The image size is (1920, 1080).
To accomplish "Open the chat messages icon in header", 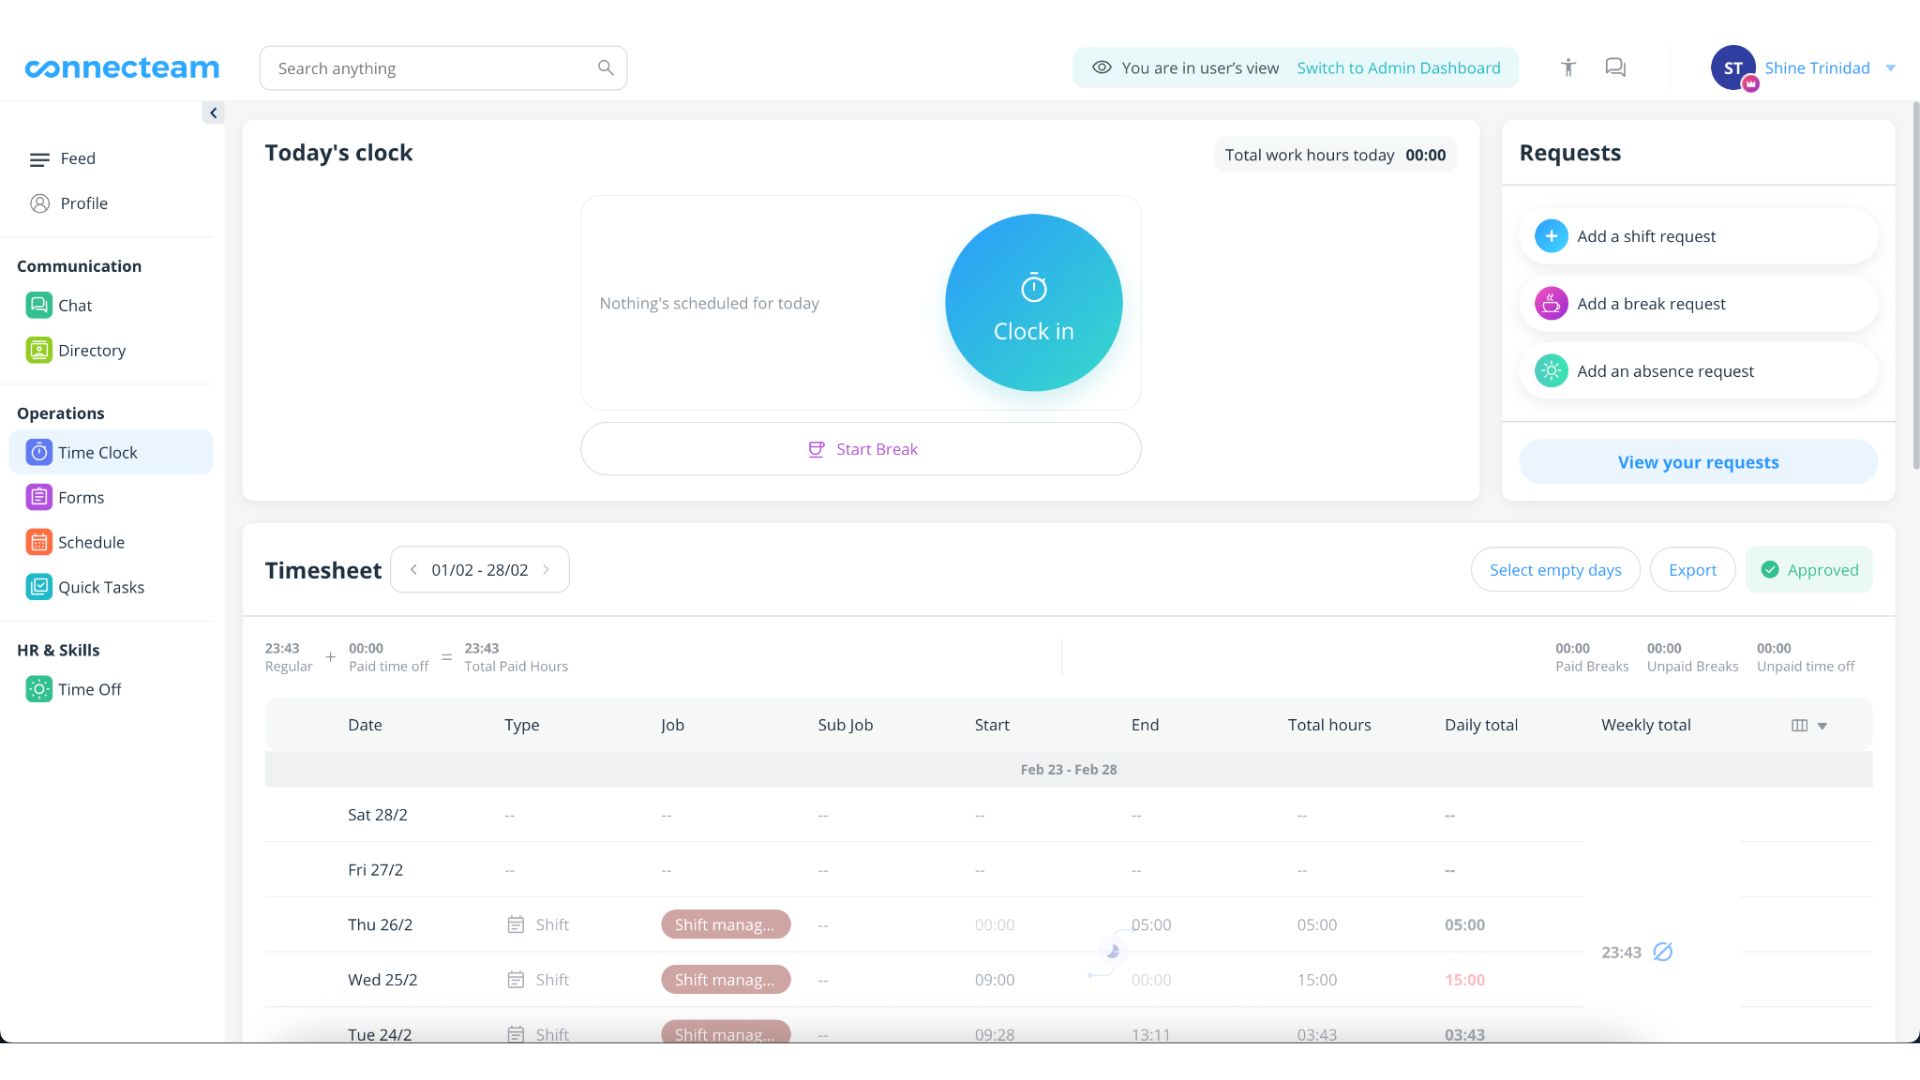I will pos(1615,67).
